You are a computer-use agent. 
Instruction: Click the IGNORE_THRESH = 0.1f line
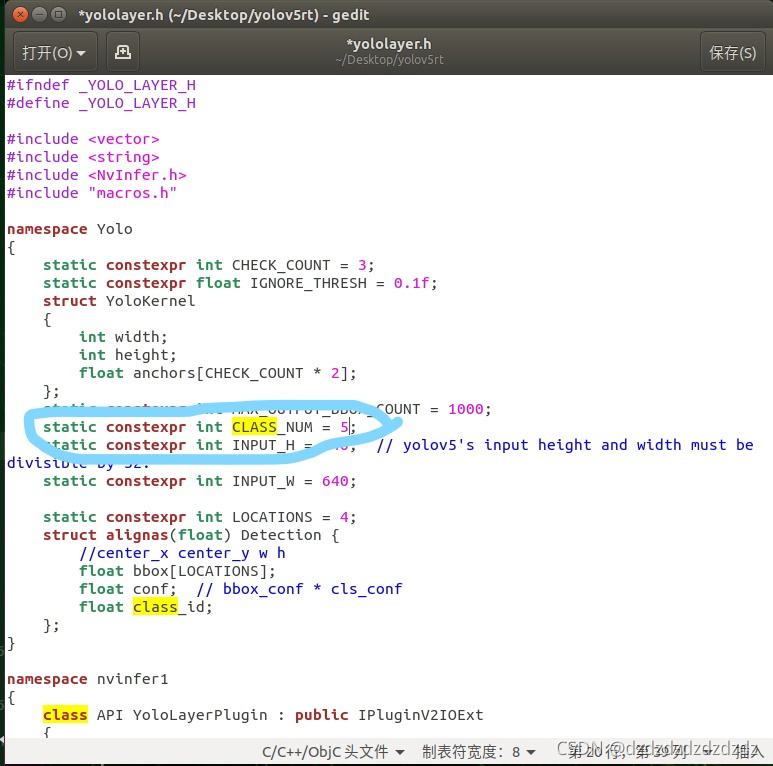(x=240, y=283)
